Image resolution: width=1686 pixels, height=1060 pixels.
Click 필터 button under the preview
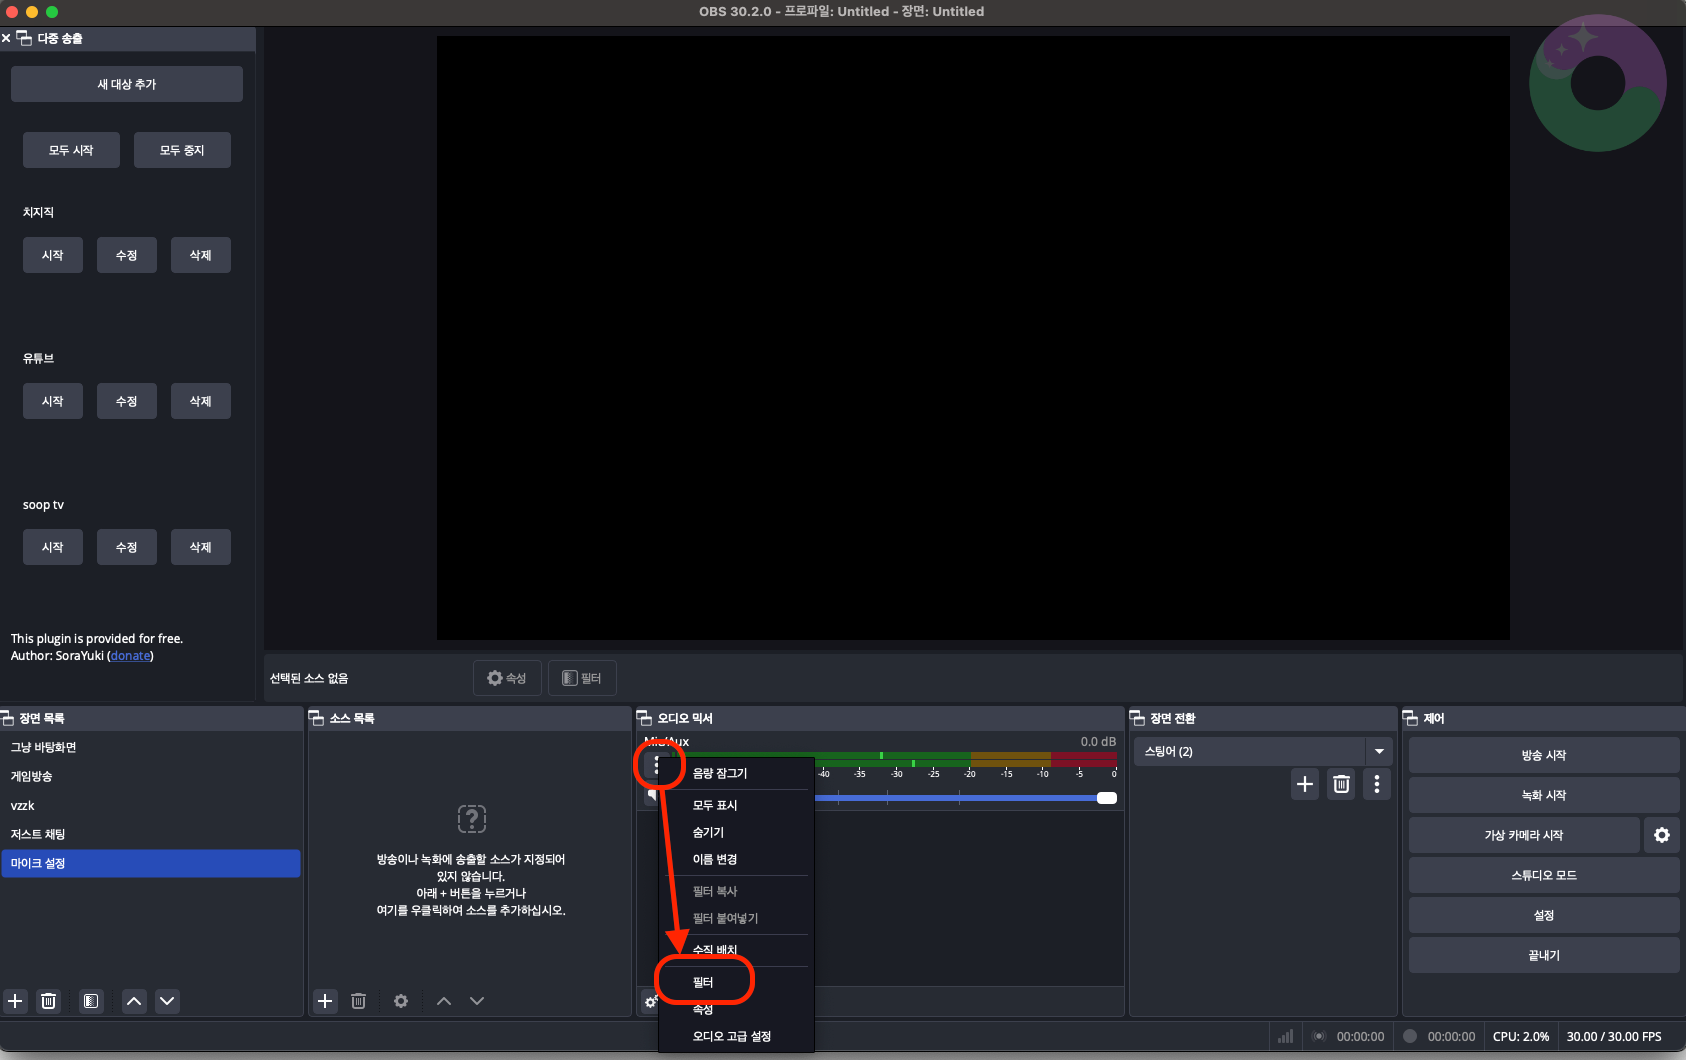[x=582, y=678]
